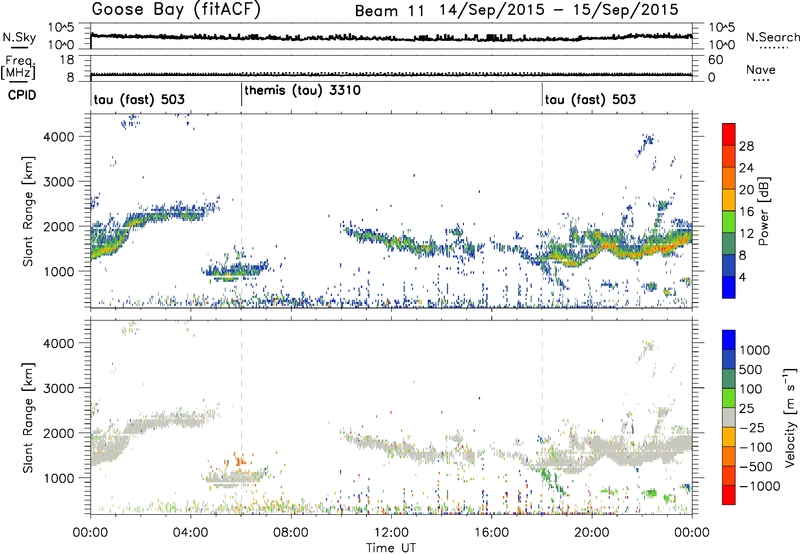Click the 'Beam 11' label
The width and height of the screenshot is (800, 554).
coord(390,11)
